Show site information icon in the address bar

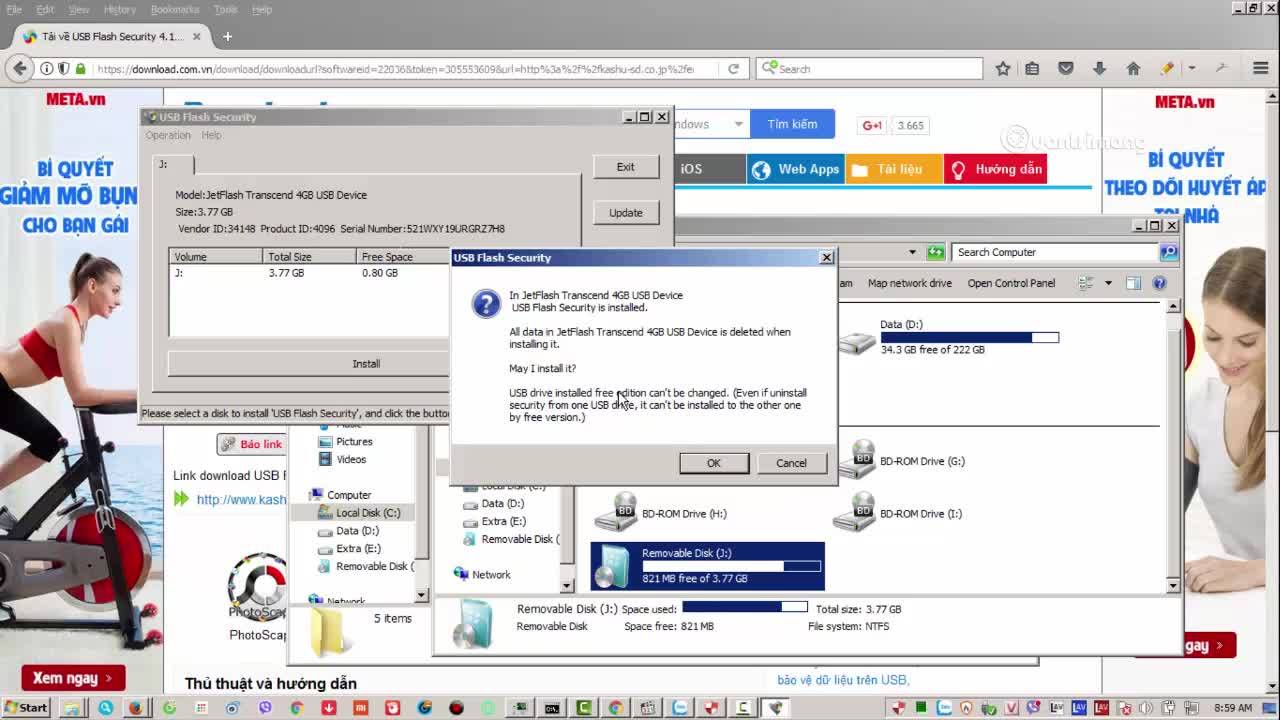[x=46, y=69]
